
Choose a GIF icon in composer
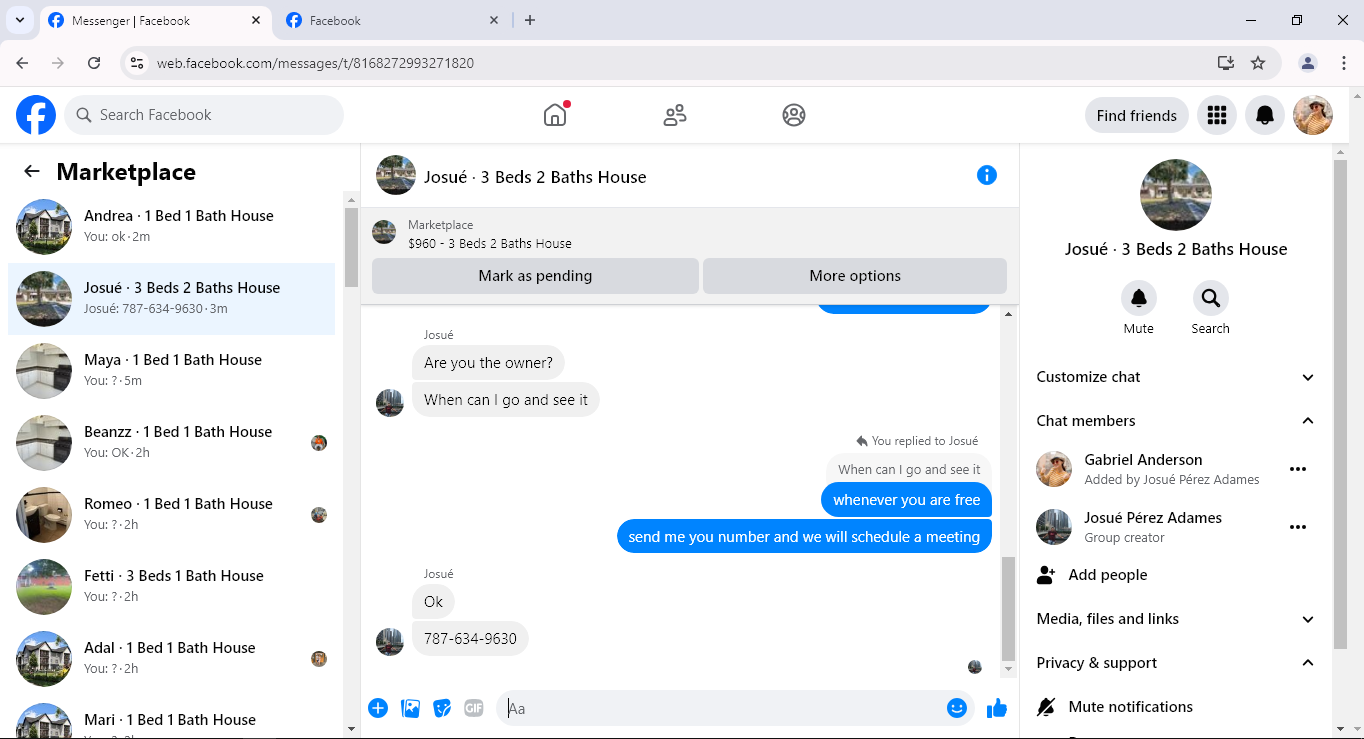(x=474, y=709)
